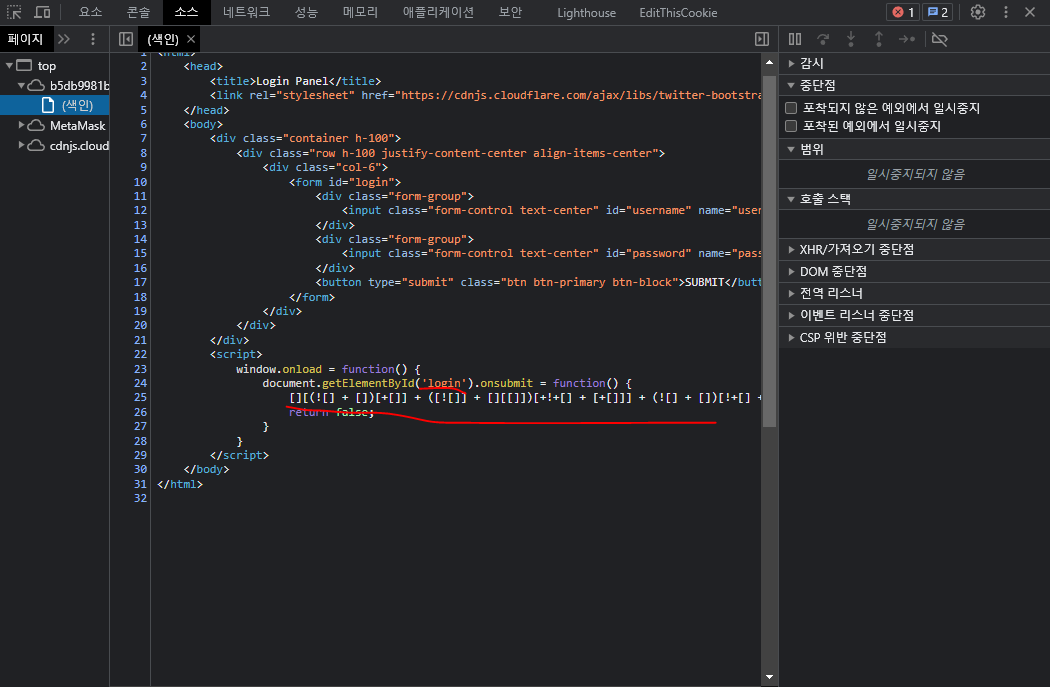
Task: Hide the navigator sidebar icon
Action: point(125,39)
